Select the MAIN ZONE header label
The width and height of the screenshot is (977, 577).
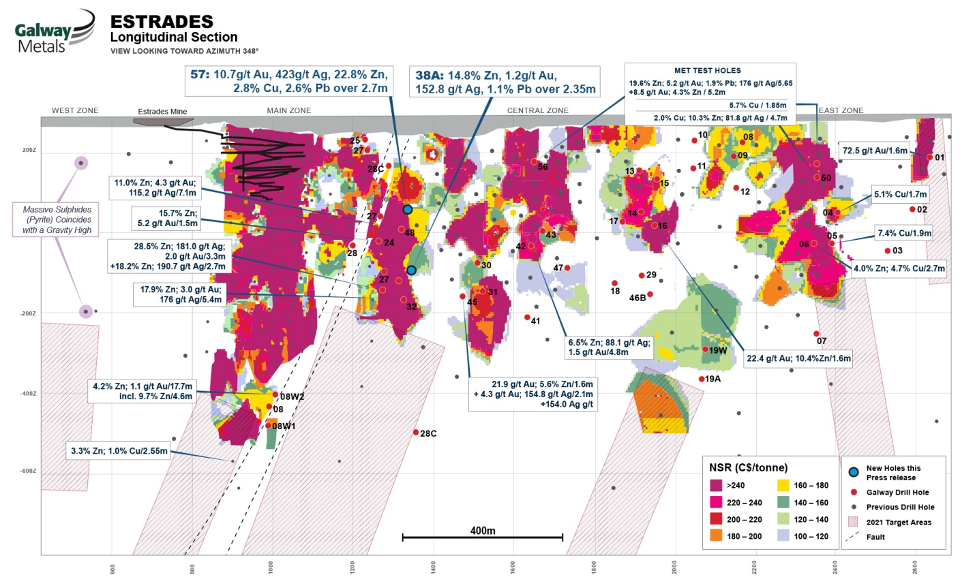click(288, 110)
